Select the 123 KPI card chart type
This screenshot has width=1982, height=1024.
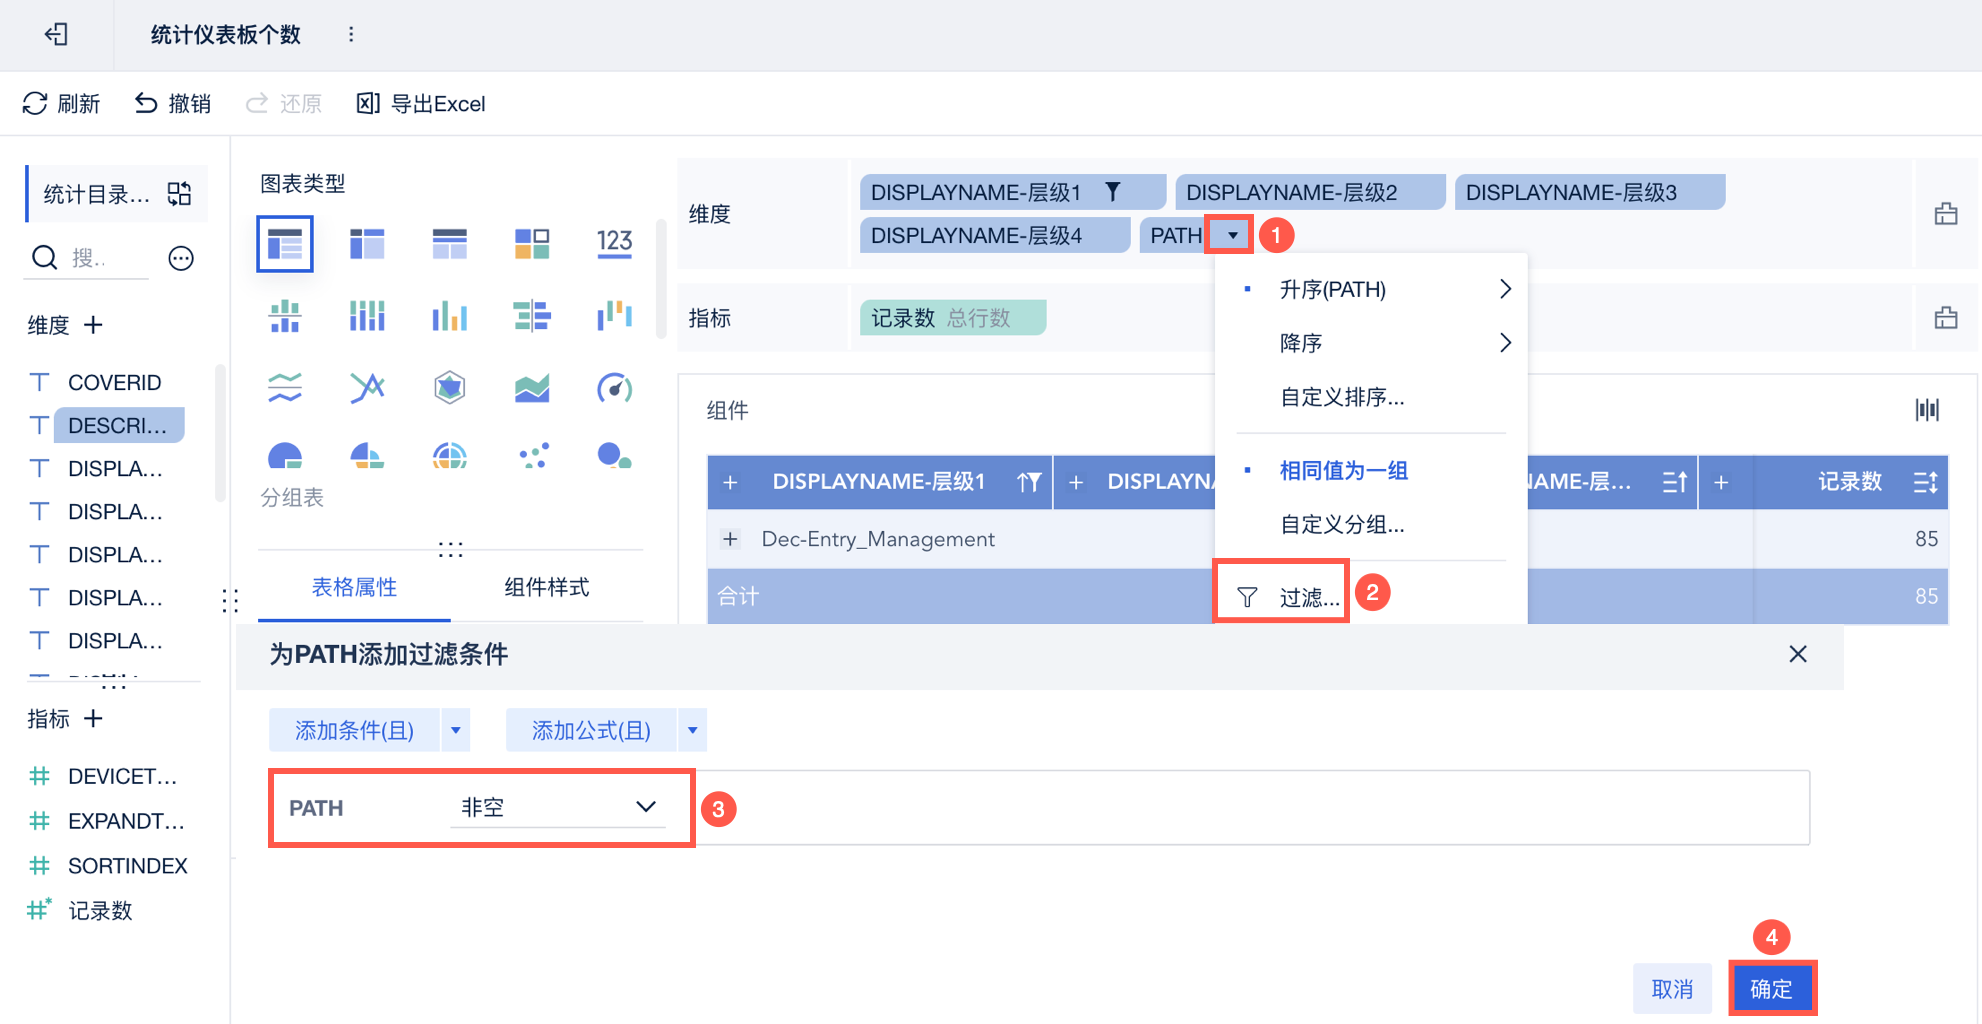point(614,243)
